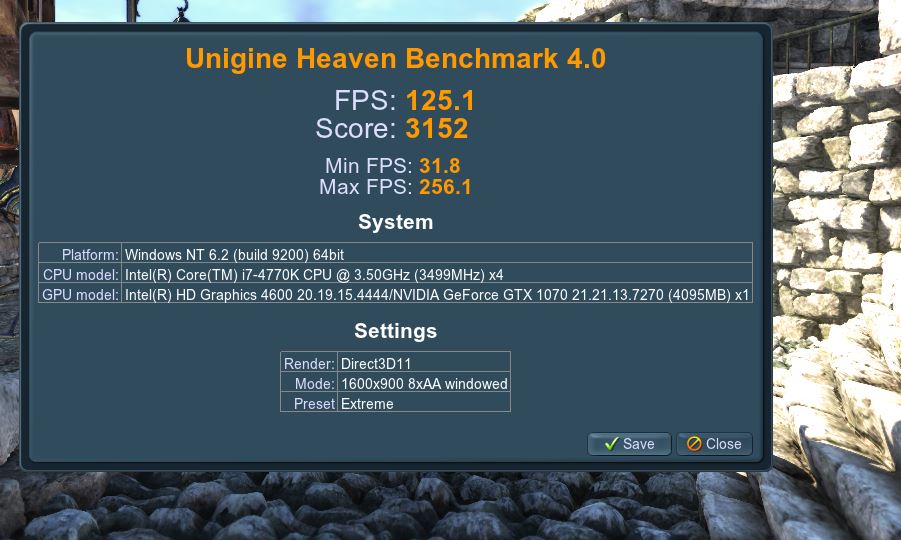
Task: Click the Preset label cell
Action: click(x=309, y=403)
